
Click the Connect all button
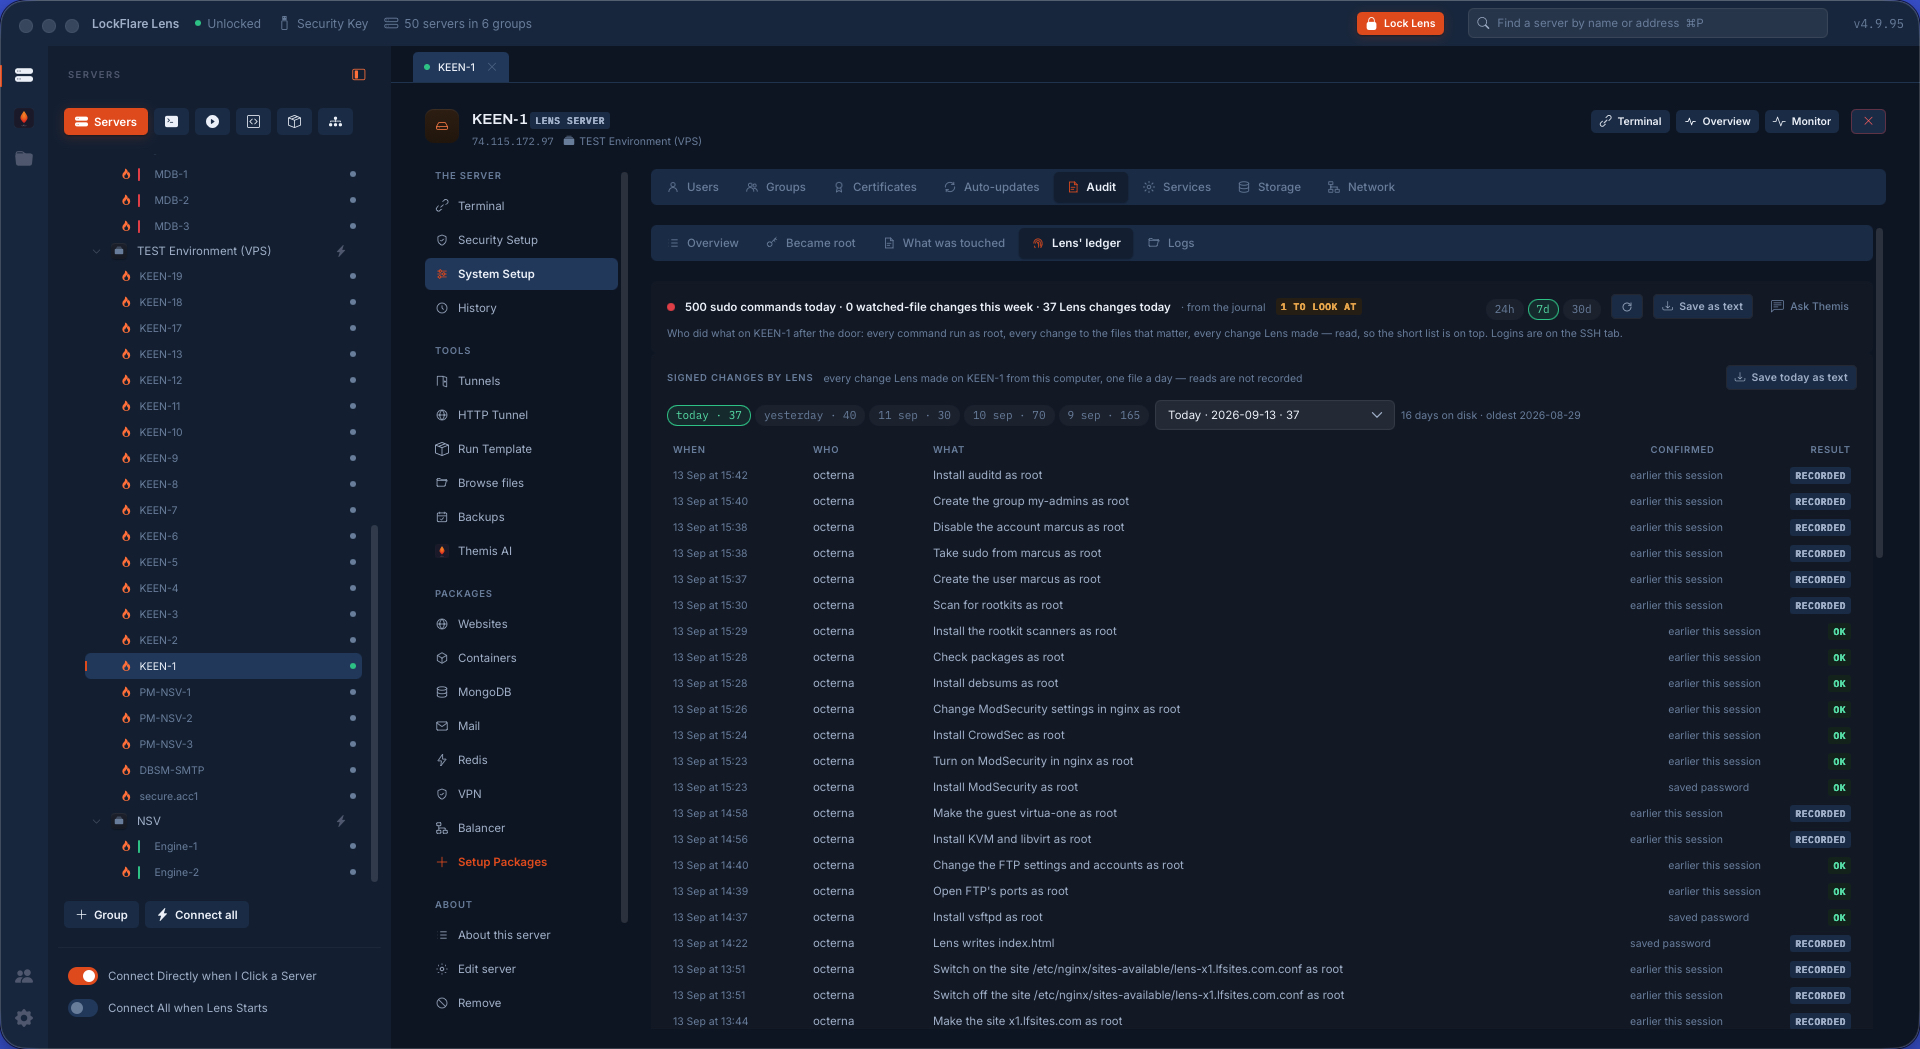[197, 915]
